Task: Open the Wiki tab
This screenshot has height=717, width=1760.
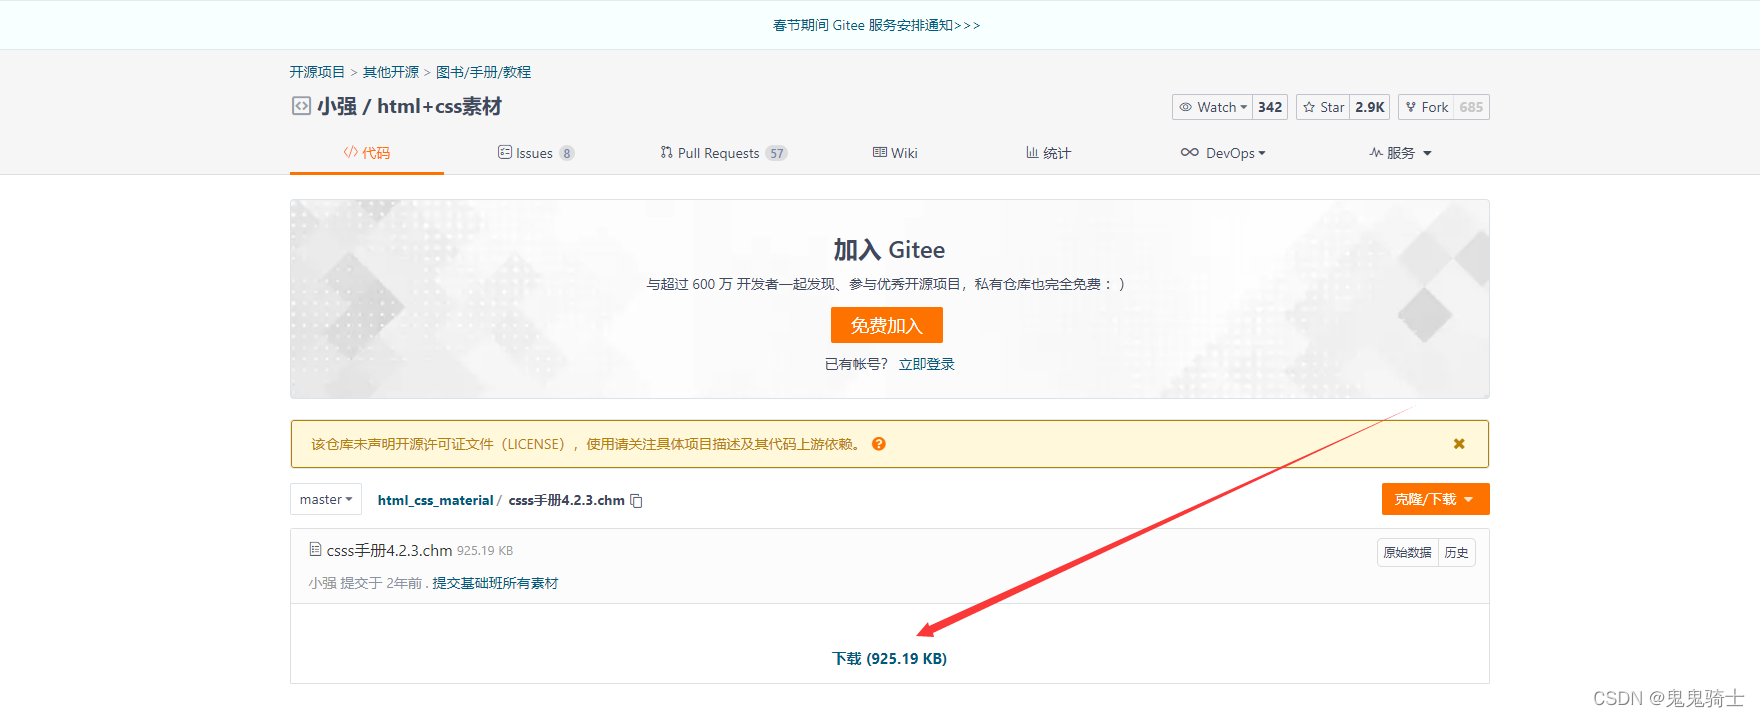Action: coord(895,153)
